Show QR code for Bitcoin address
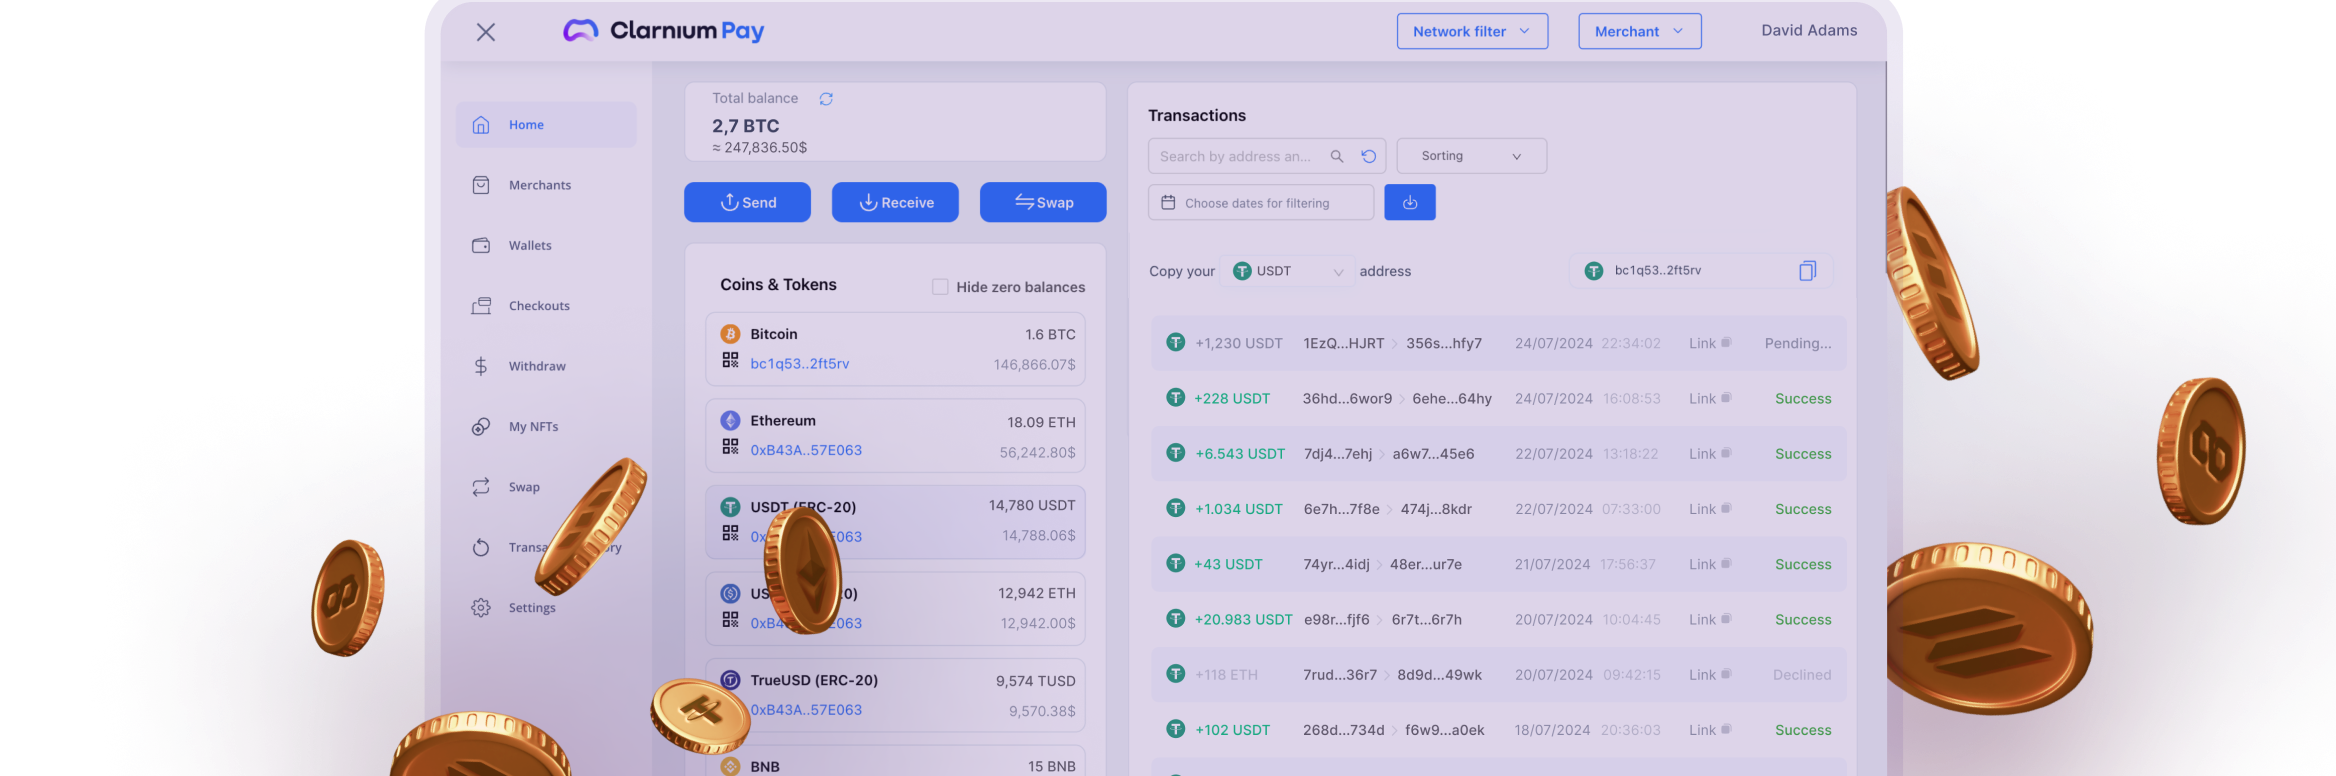Viewport: 2336px width, 776px height. click(x=730, y=360)
